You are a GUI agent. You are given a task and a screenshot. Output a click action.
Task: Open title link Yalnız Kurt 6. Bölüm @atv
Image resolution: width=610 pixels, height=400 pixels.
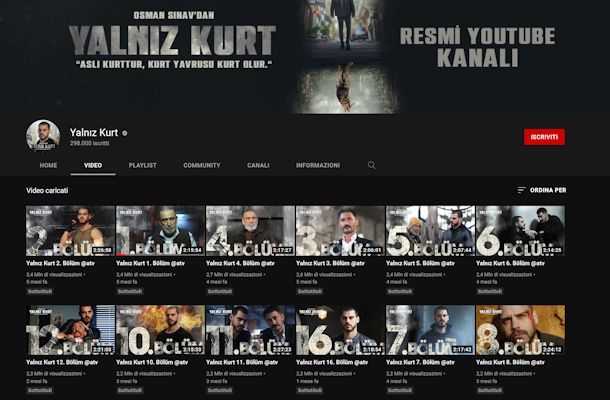(x=510, y=263)
